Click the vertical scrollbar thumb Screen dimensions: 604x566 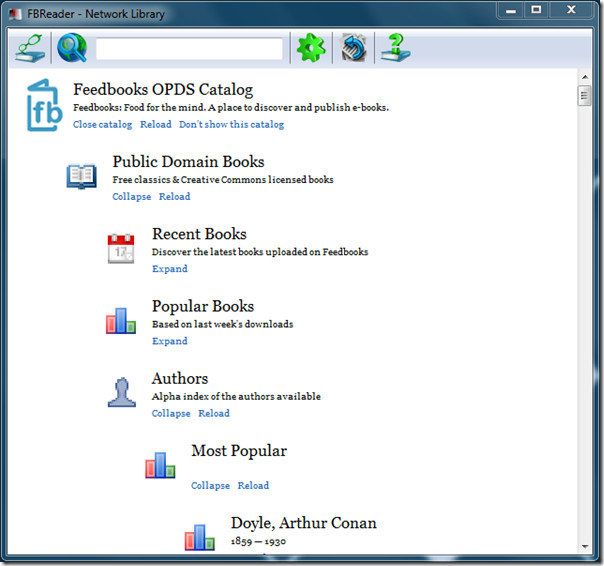584,96
